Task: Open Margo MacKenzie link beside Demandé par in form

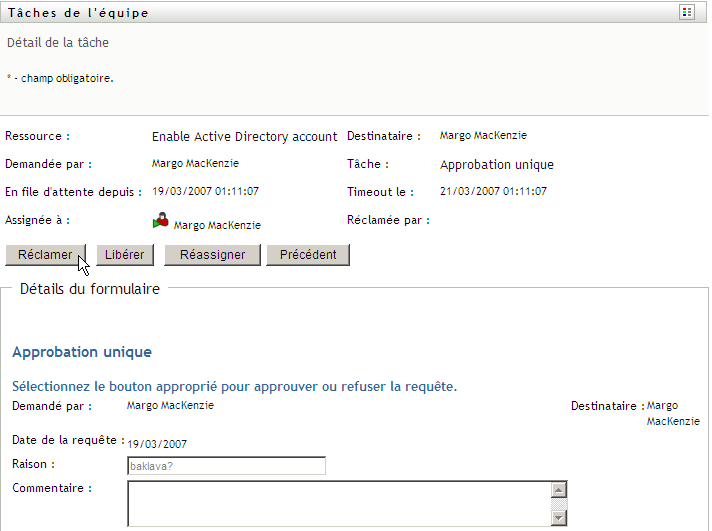Action: click(170, 405)
